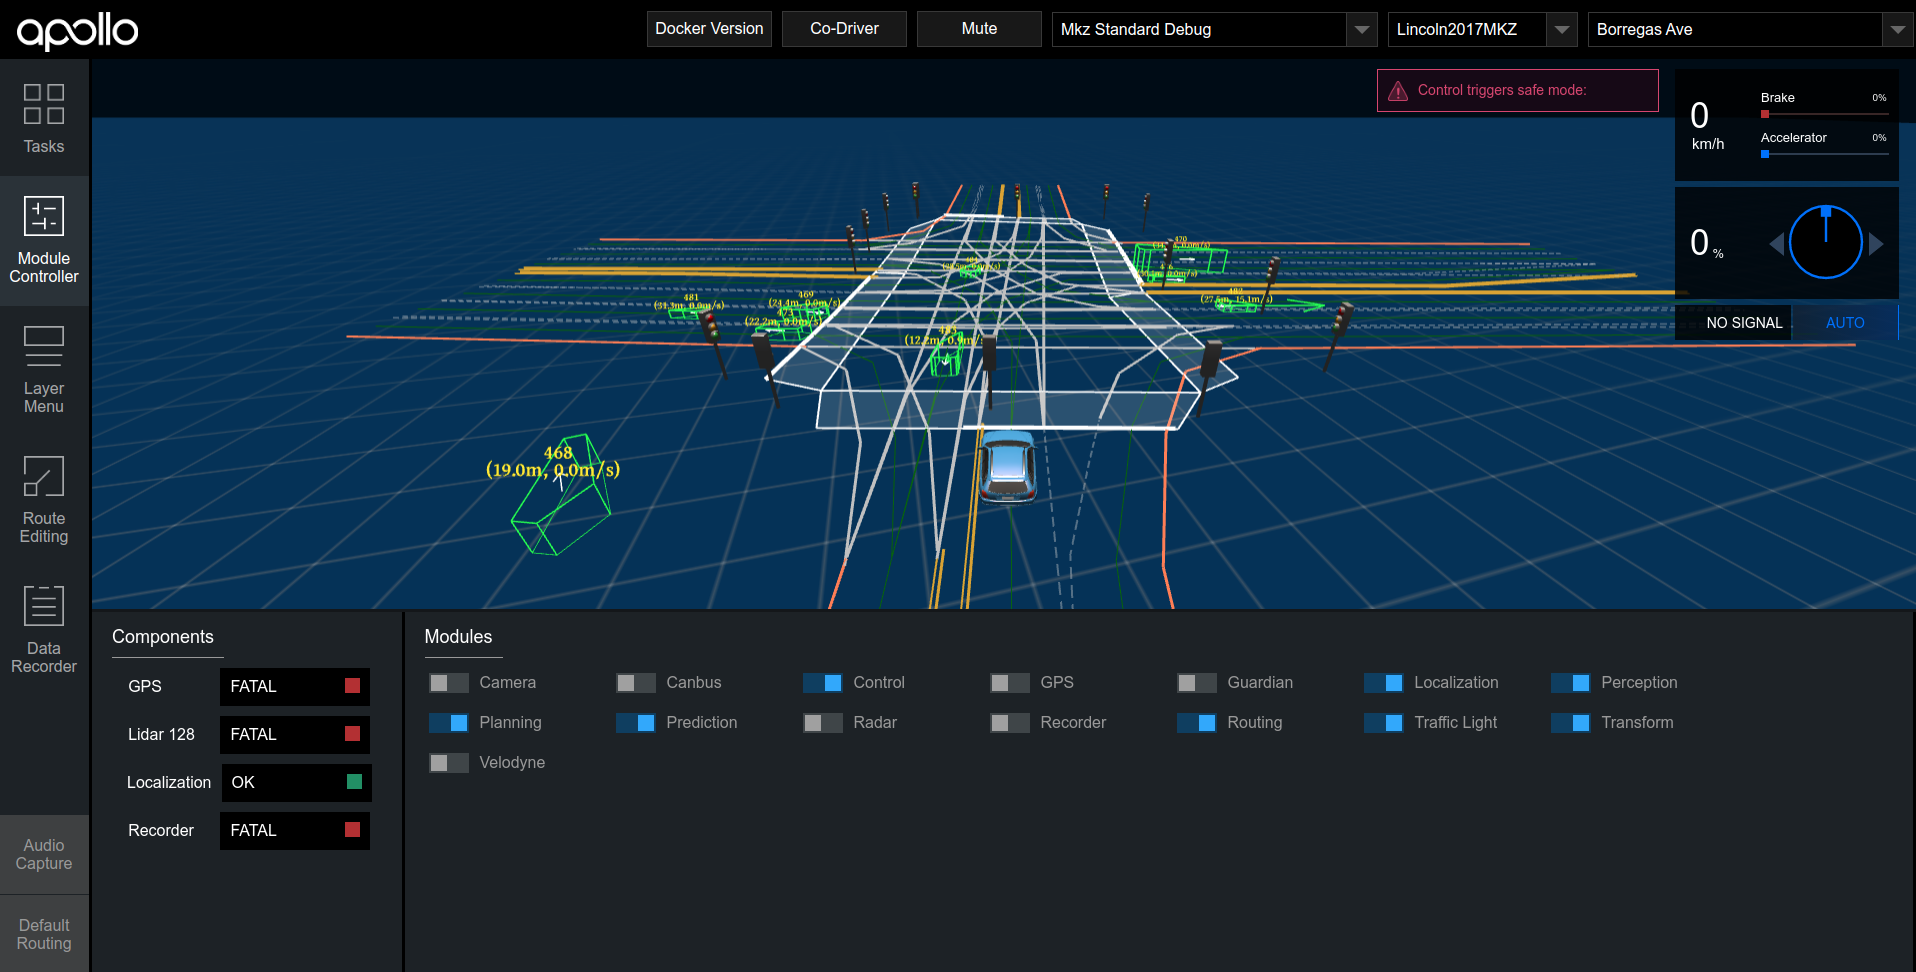Click the Docker Version button
The image size is (1916, 972).
[709, 29]
